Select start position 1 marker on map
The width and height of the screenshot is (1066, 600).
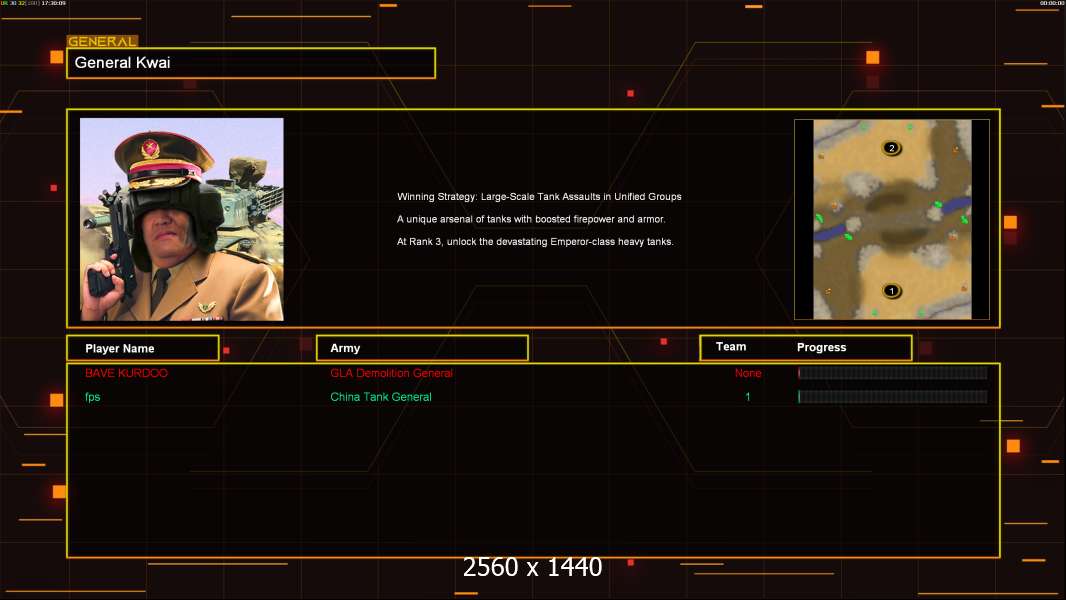coord(891,291)
